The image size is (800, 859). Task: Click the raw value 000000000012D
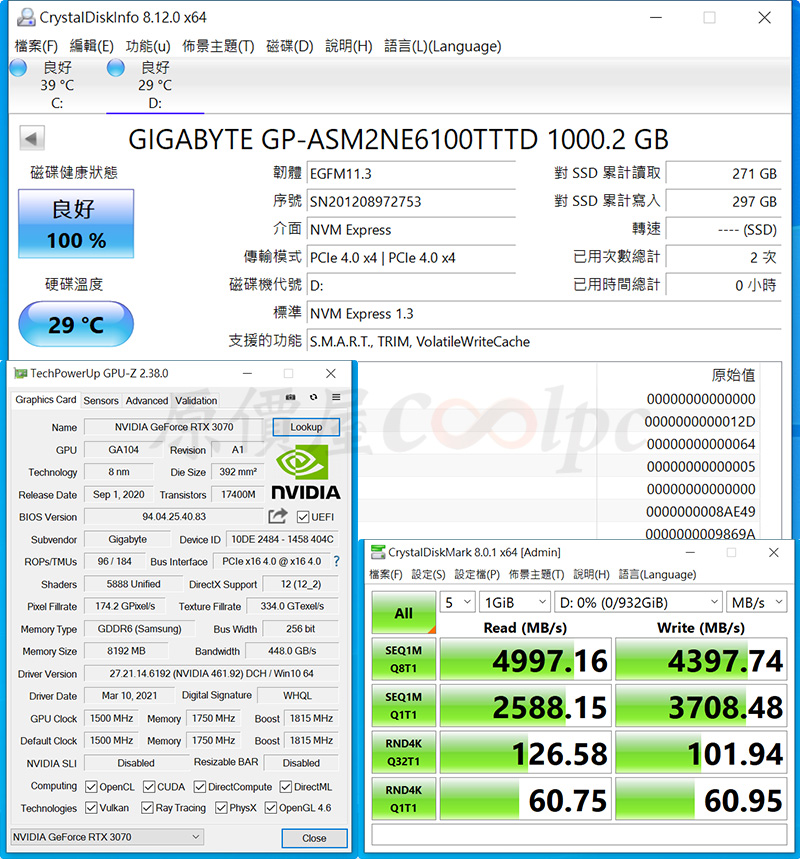point(700,421)
